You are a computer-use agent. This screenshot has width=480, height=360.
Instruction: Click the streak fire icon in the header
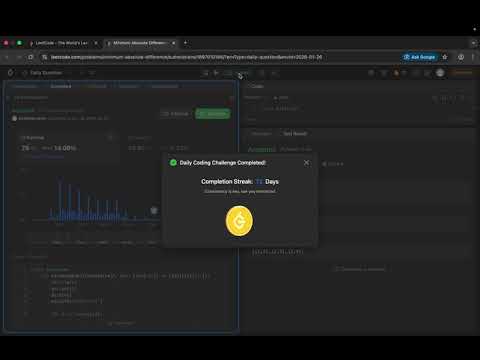pyautogui.click(x=396, y=73)
